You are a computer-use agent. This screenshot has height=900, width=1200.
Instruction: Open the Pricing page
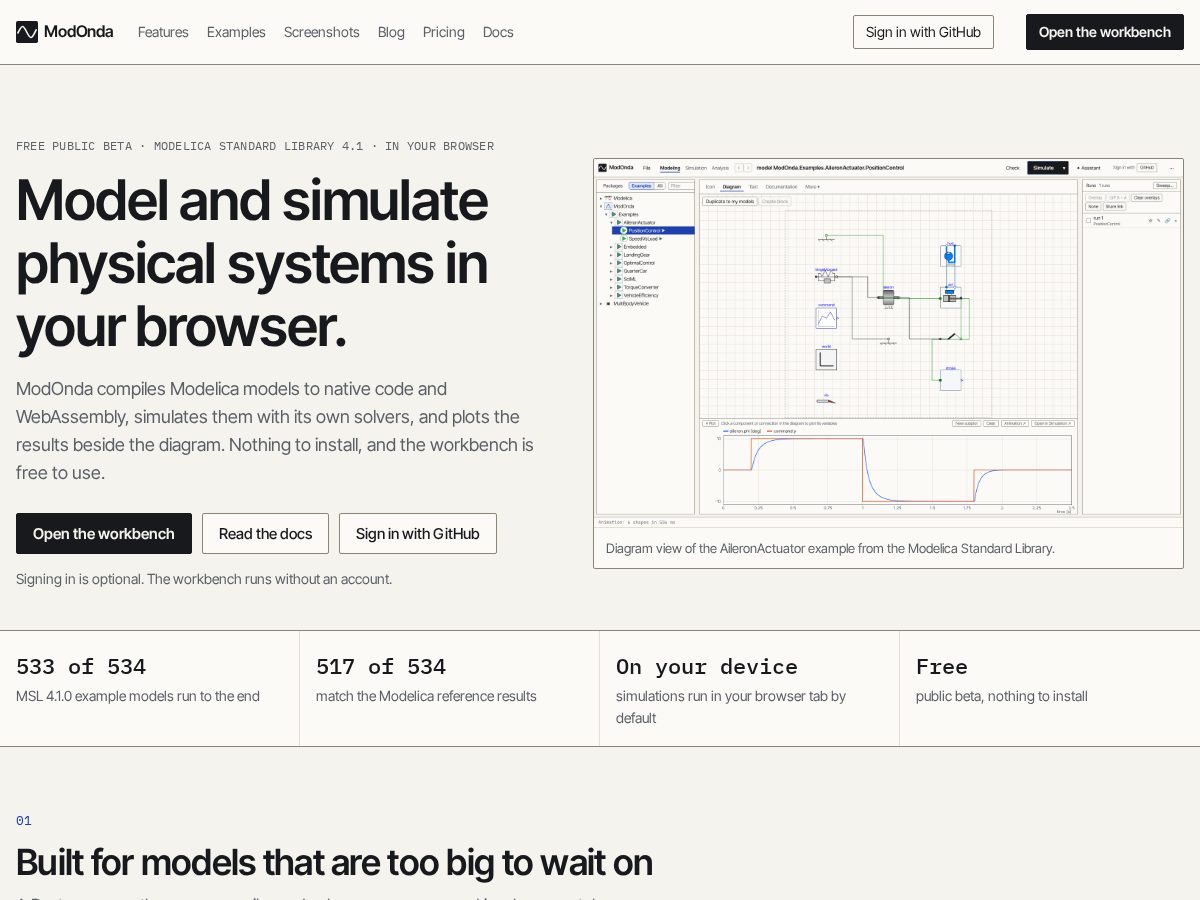pyautogui.click(x=444, y=32)
